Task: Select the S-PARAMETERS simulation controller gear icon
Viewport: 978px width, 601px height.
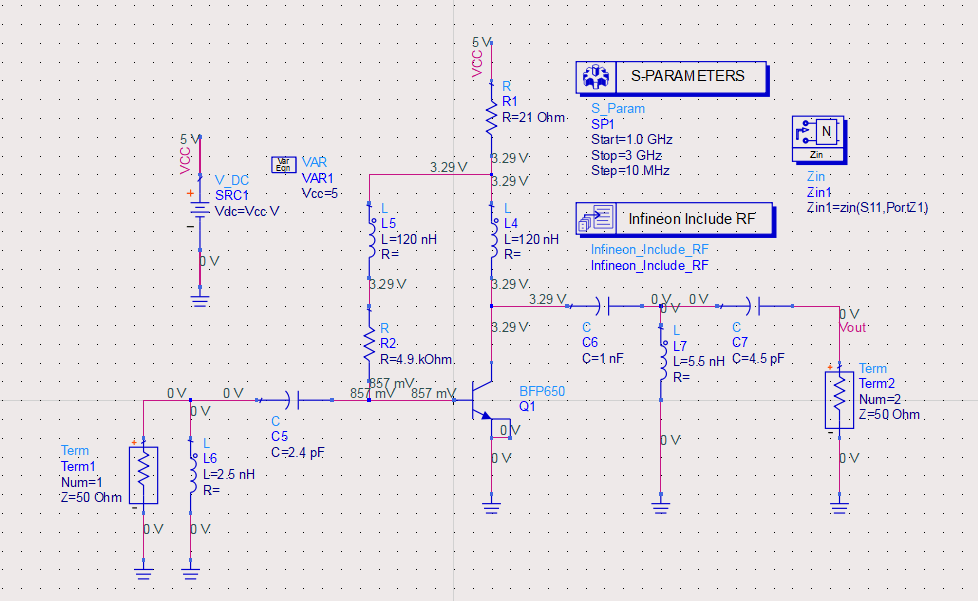Action: pos(597,77)
